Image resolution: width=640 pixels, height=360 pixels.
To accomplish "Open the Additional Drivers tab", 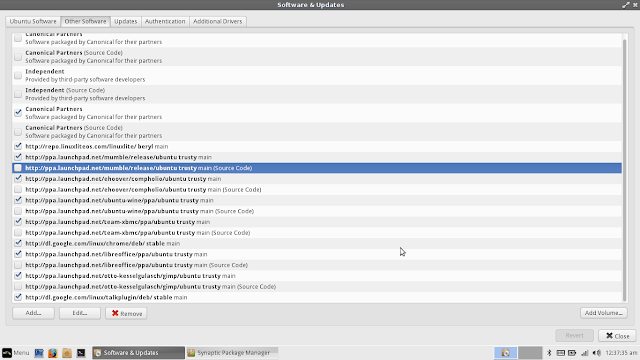I will coord(218,21).
